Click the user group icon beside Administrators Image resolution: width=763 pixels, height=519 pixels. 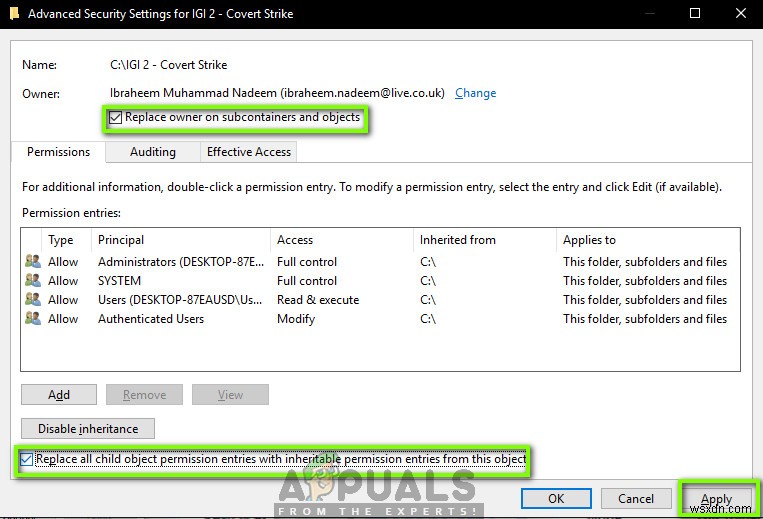[33, 261]
